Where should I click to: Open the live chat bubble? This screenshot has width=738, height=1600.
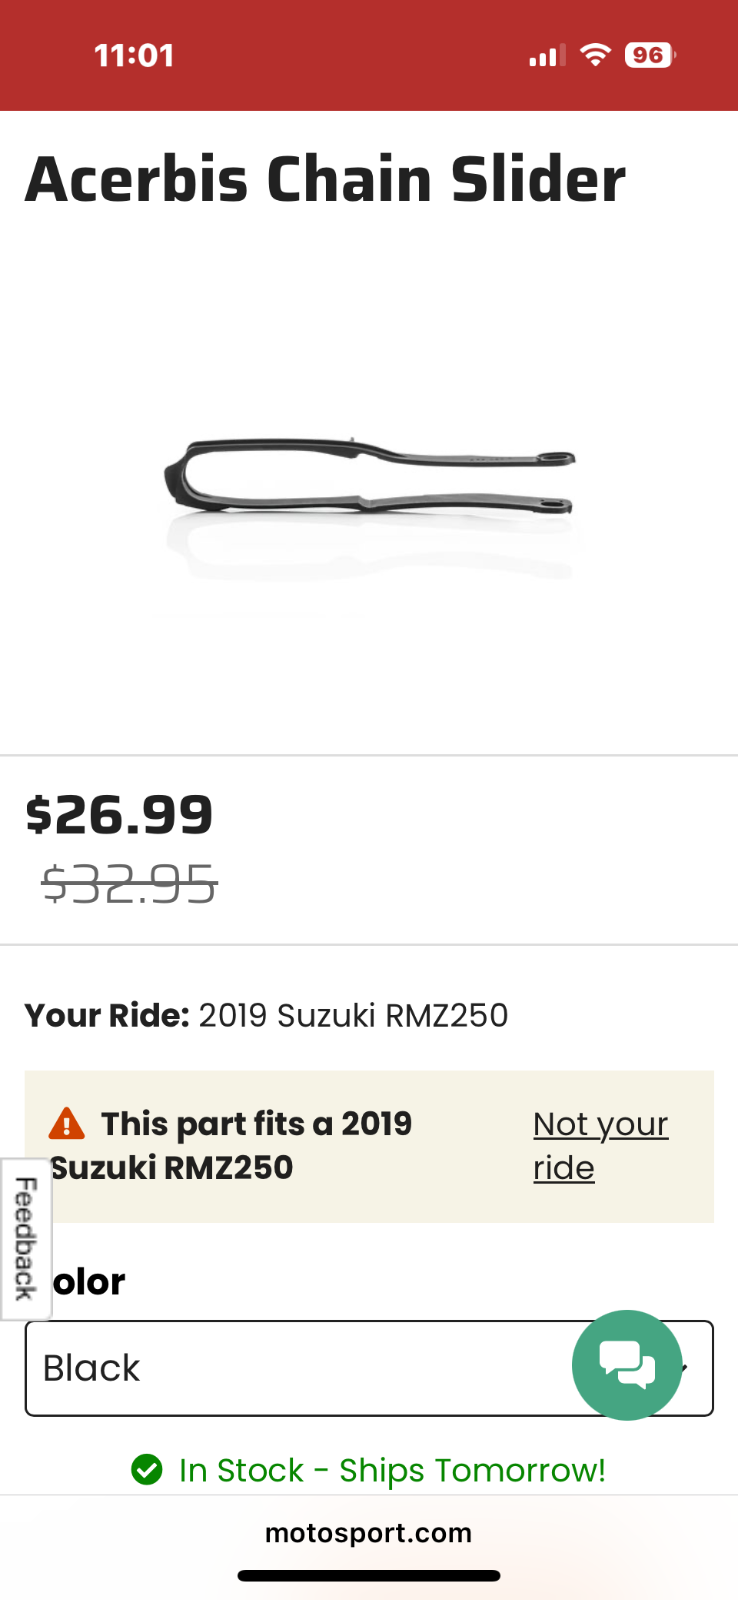[x=627, y=1364]
